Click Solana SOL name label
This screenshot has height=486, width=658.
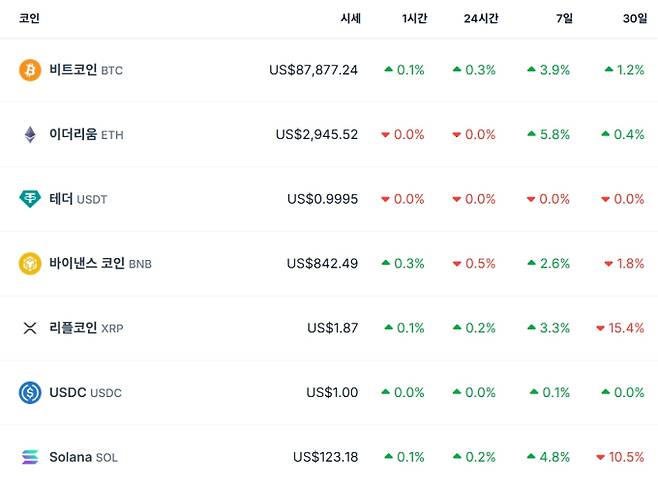(x=83, y=457)
